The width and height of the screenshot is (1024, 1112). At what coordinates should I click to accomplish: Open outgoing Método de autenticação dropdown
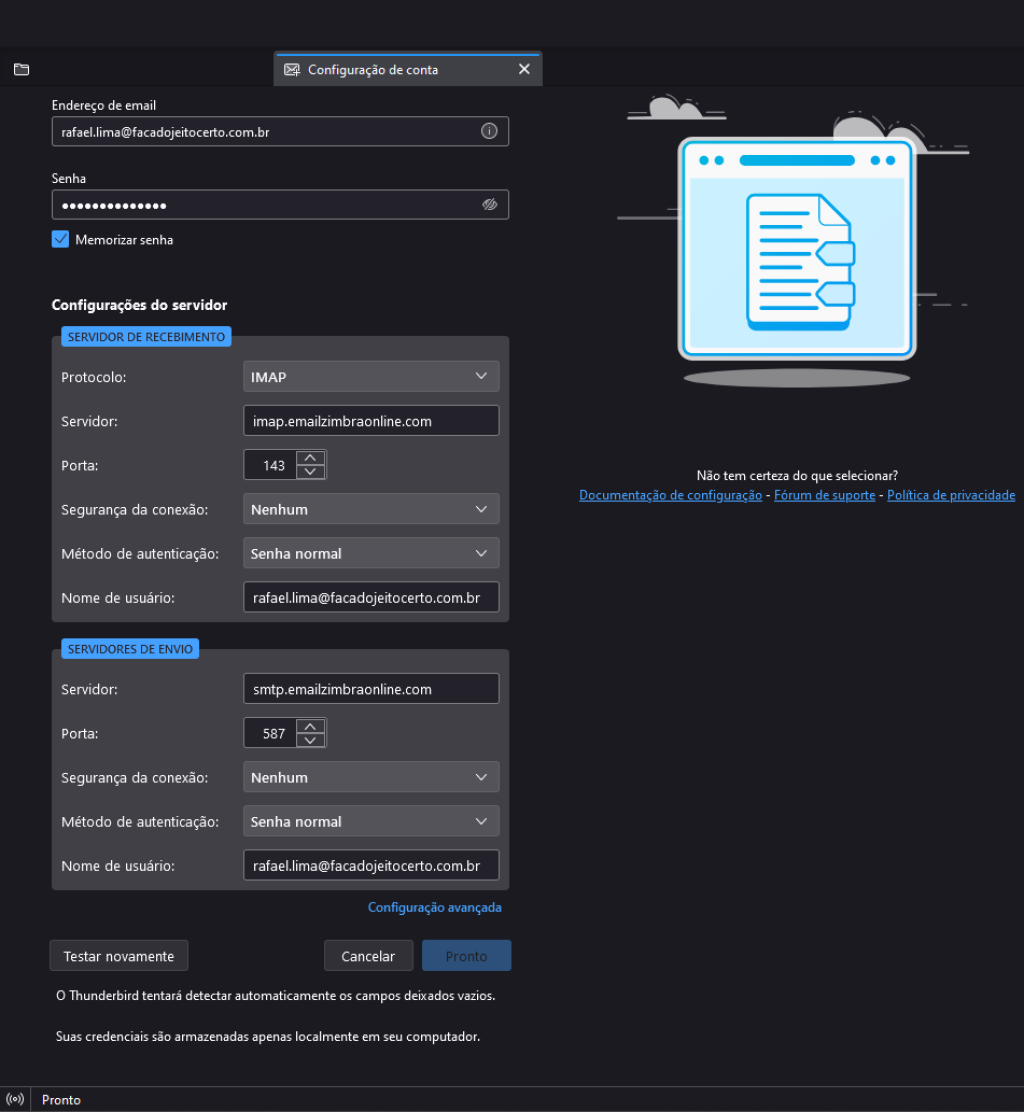[x=371, y=821]
